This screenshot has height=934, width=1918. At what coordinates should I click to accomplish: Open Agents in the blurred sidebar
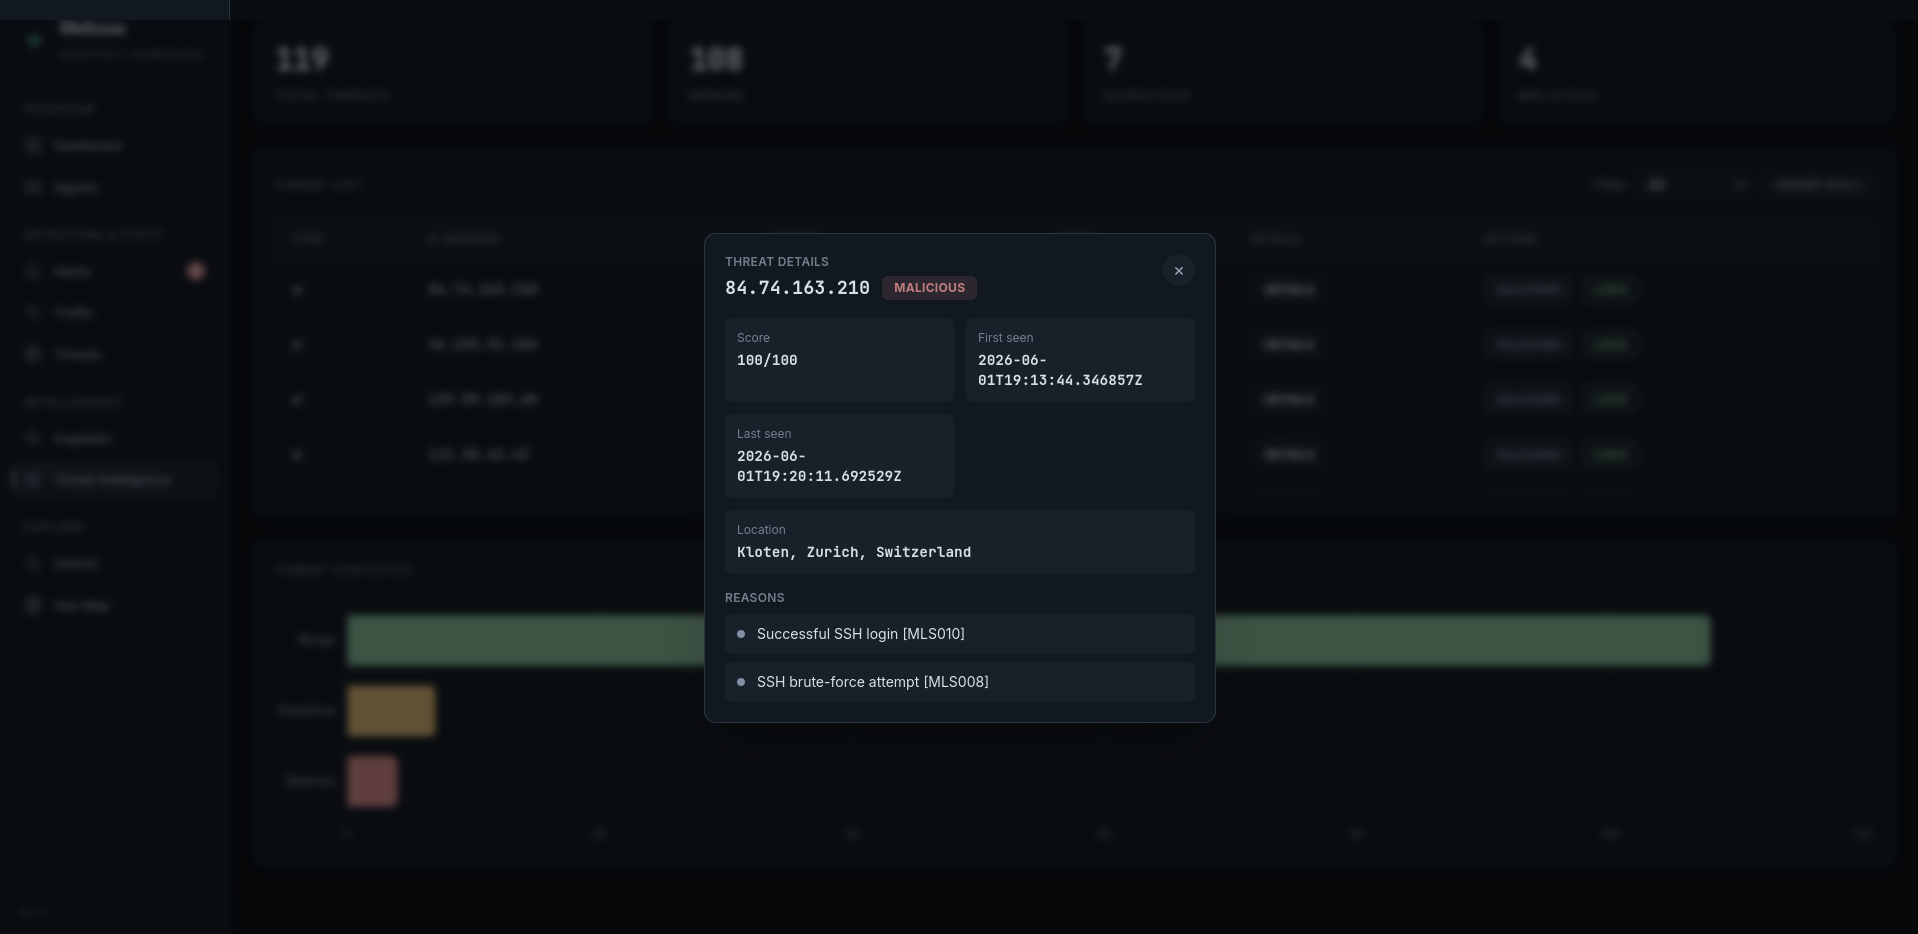pyautogui.click(x=76, y=188)
